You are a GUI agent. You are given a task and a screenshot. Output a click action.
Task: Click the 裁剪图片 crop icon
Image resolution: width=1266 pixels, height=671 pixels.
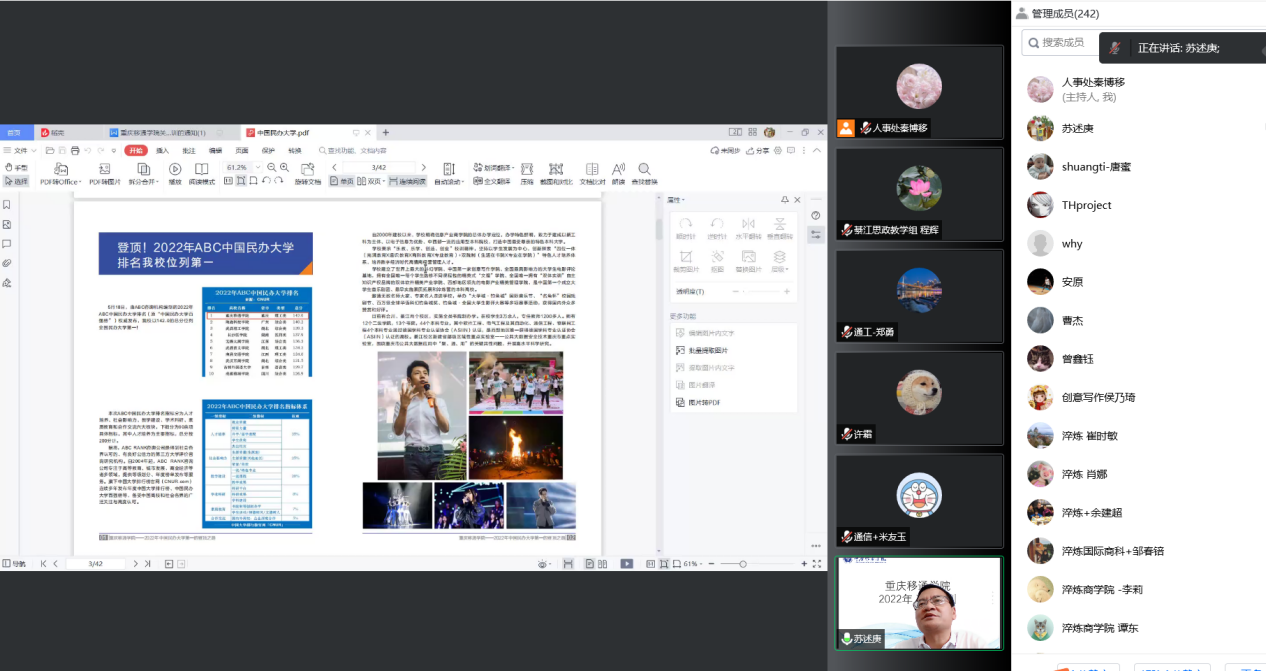[x=685, y=262]
